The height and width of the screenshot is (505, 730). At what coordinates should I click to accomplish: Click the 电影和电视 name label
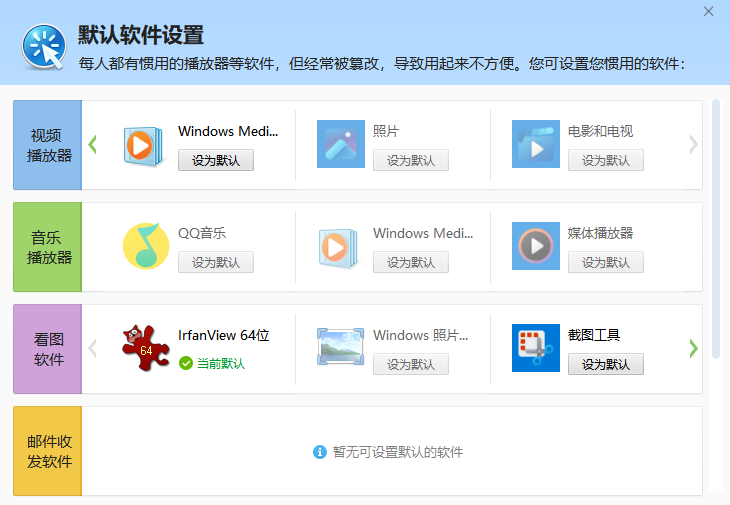click(601, 131)
